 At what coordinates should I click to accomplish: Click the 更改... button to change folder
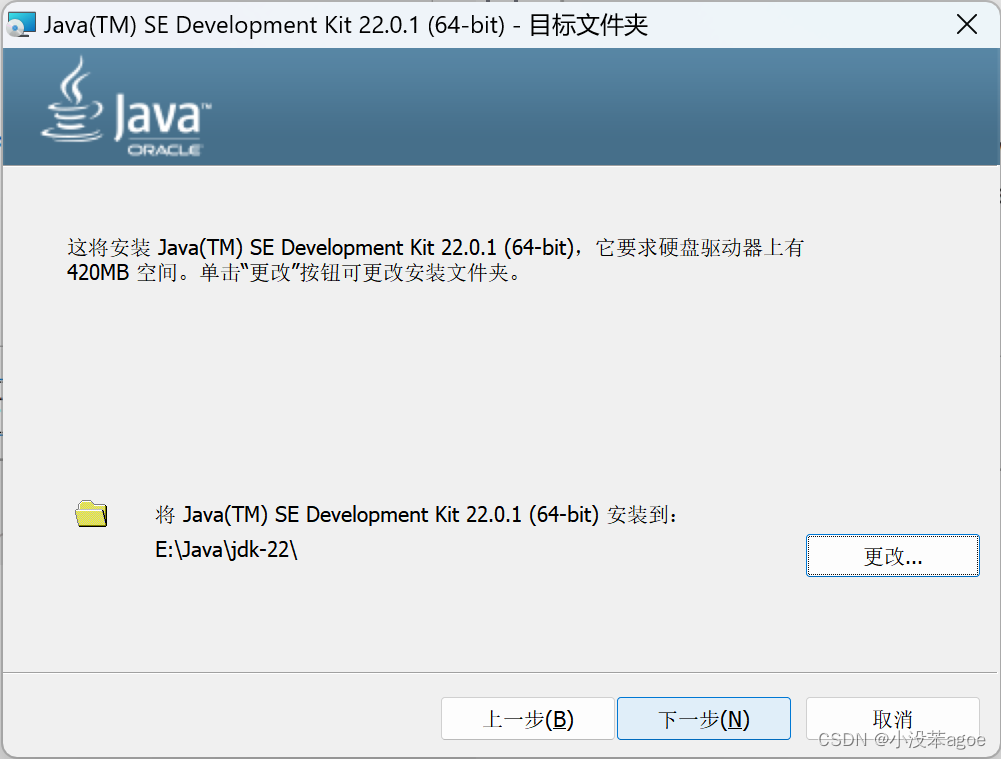click(892, 555)
